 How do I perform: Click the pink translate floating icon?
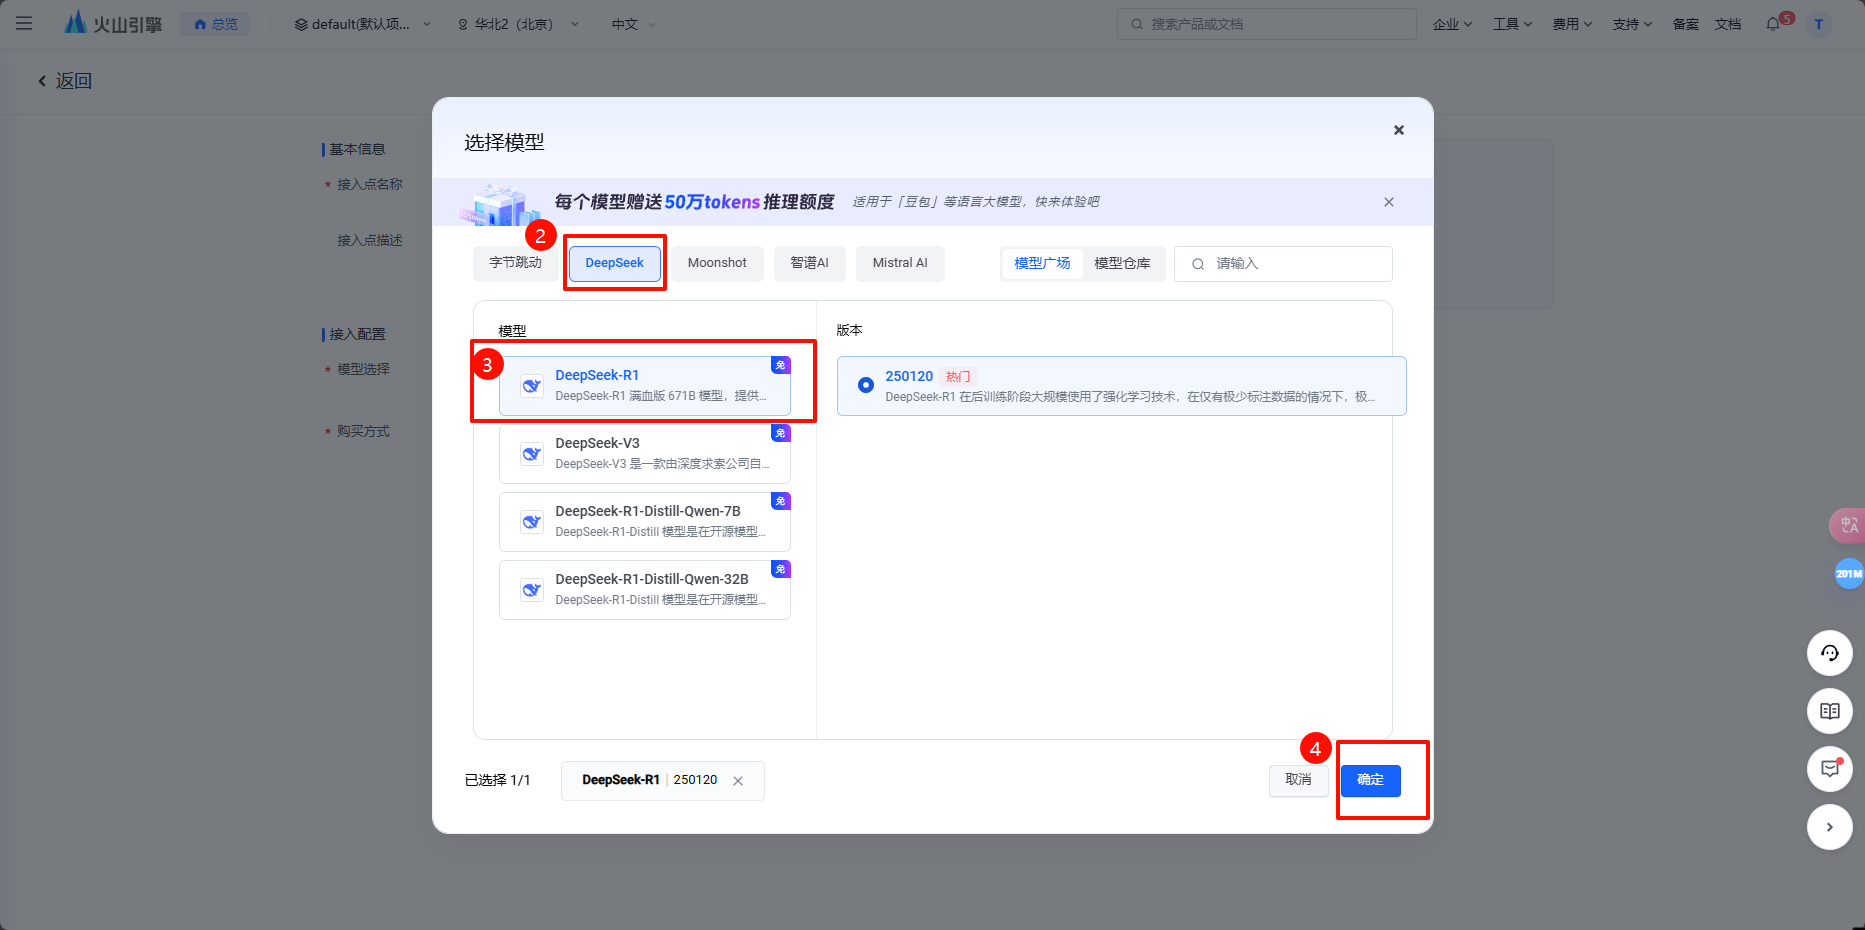1847,525
